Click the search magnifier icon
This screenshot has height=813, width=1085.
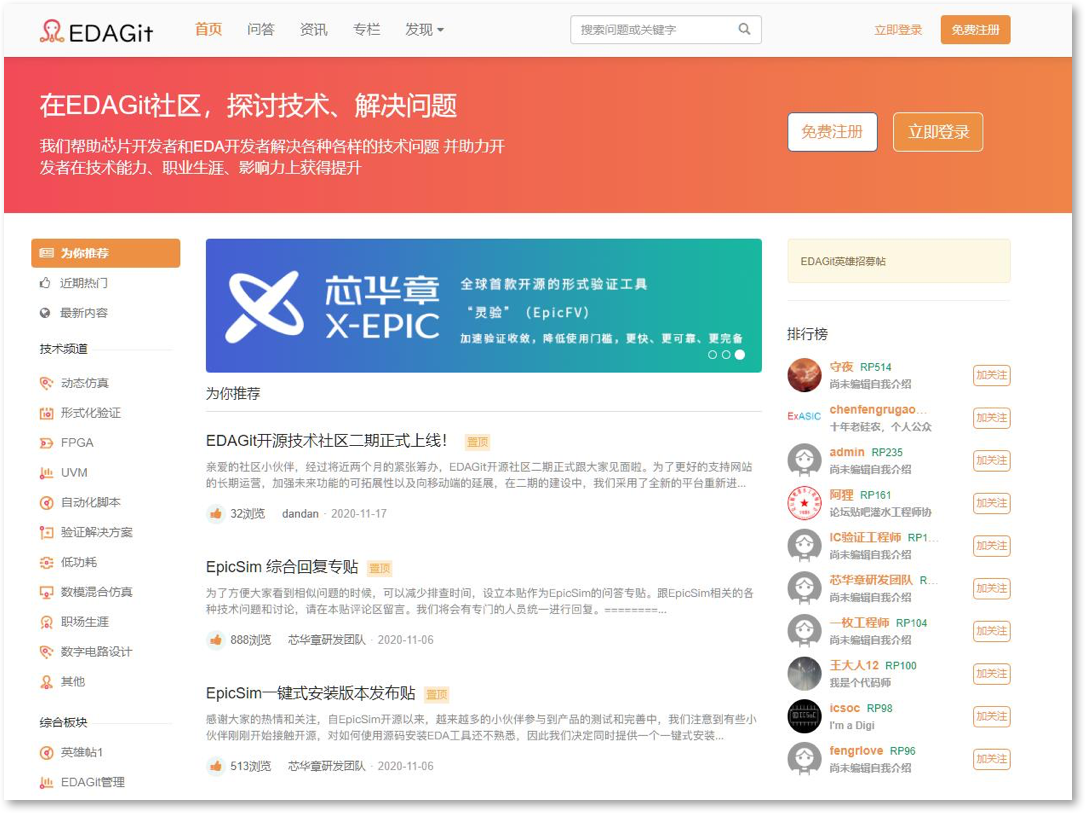point(744,29)
